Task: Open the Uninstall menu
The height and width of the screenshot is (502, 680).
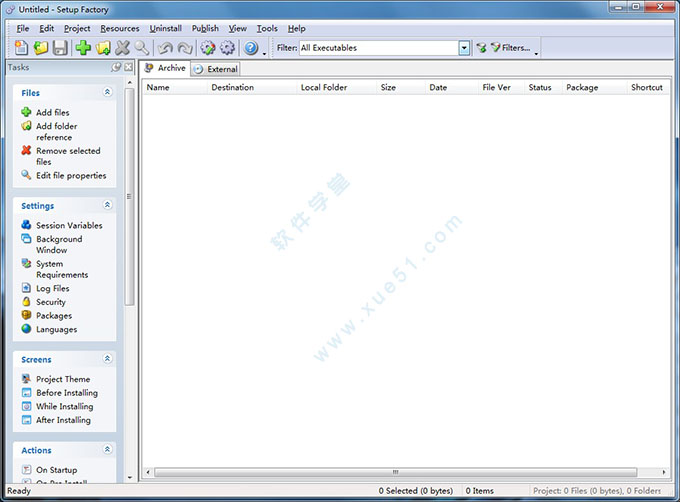Action: point(166,29)
